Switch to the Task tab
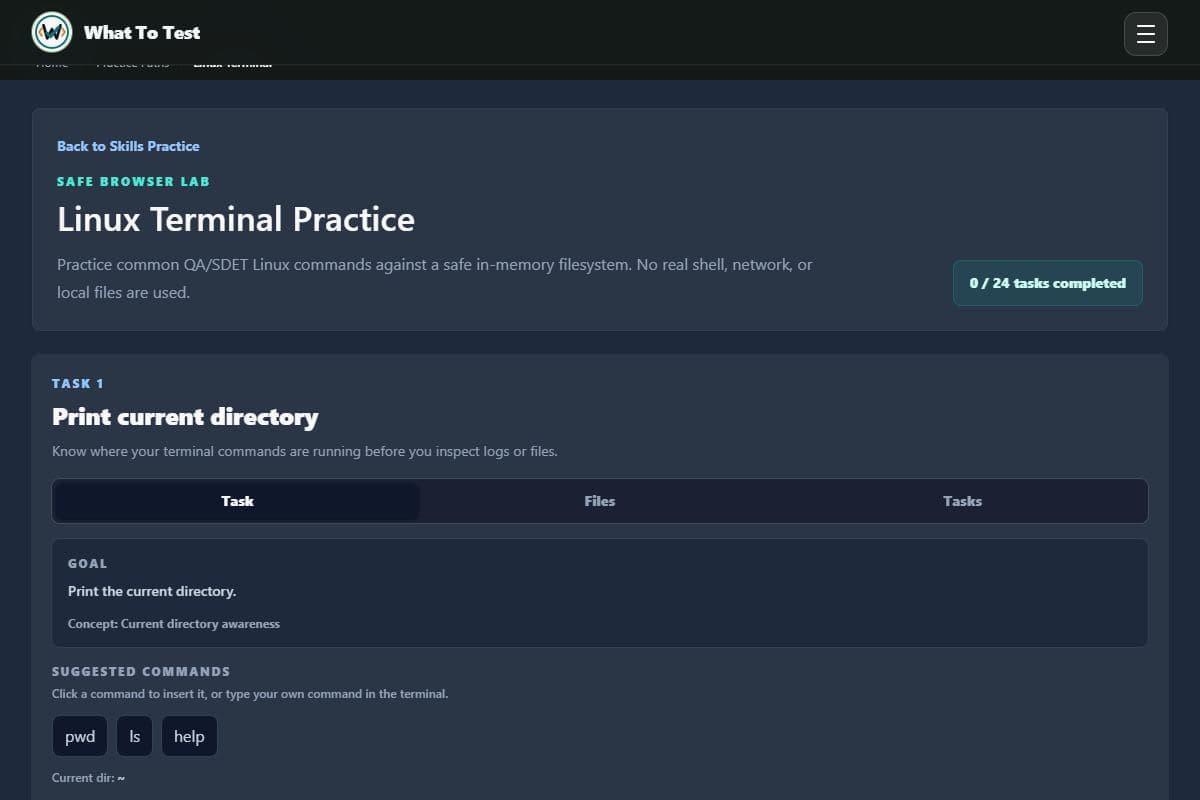Viewport: 1200px width, 800px height. (237, 501)
